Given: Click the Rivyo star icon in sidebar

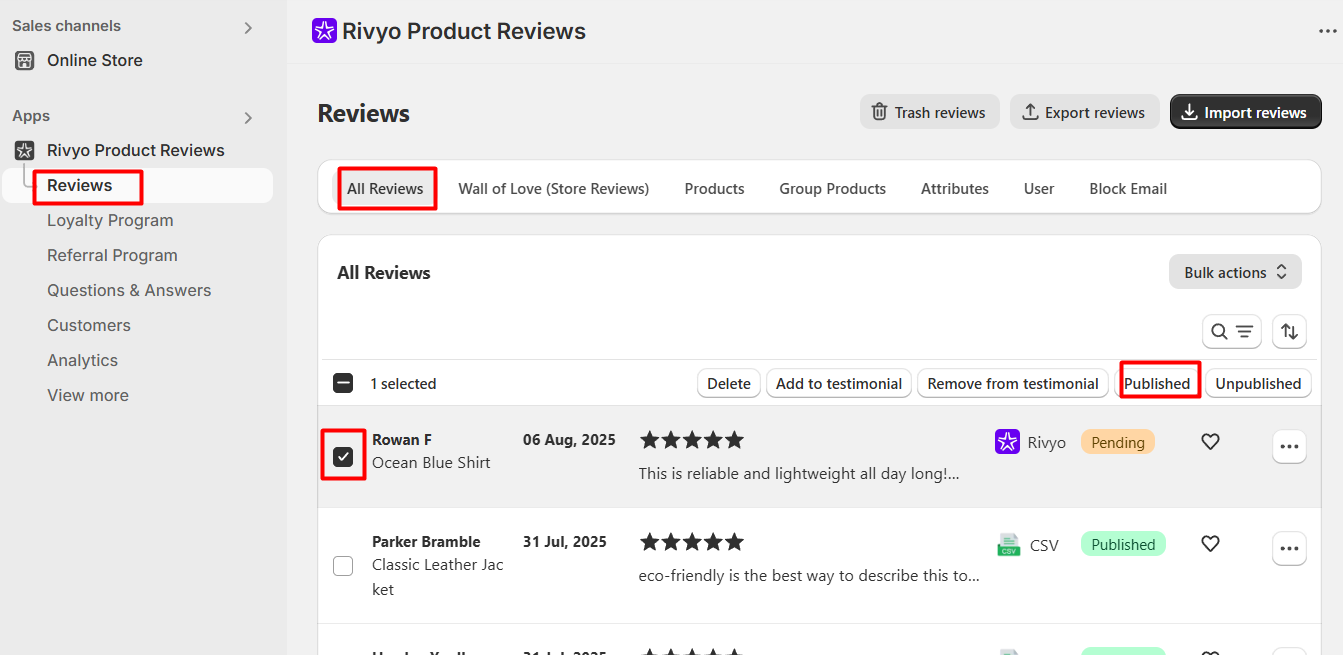Looking at the screenshot, I should (x=25, y=150).
